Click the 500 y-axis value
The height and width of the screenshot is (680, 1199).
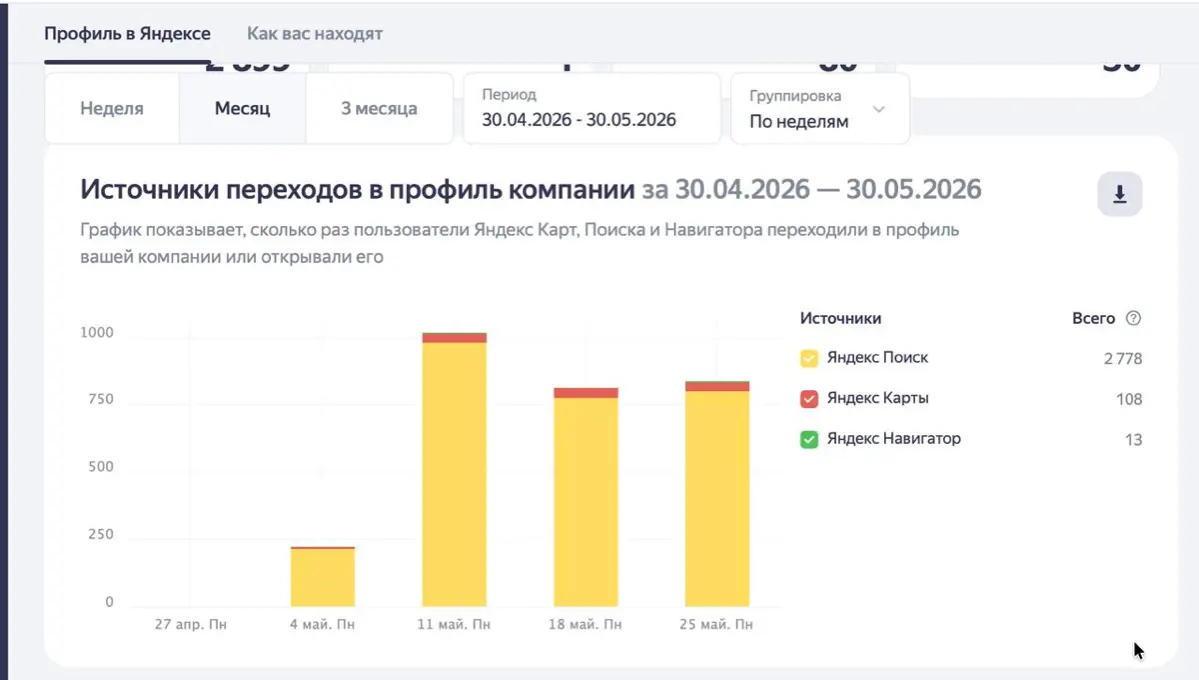click(x=100, y=467)
